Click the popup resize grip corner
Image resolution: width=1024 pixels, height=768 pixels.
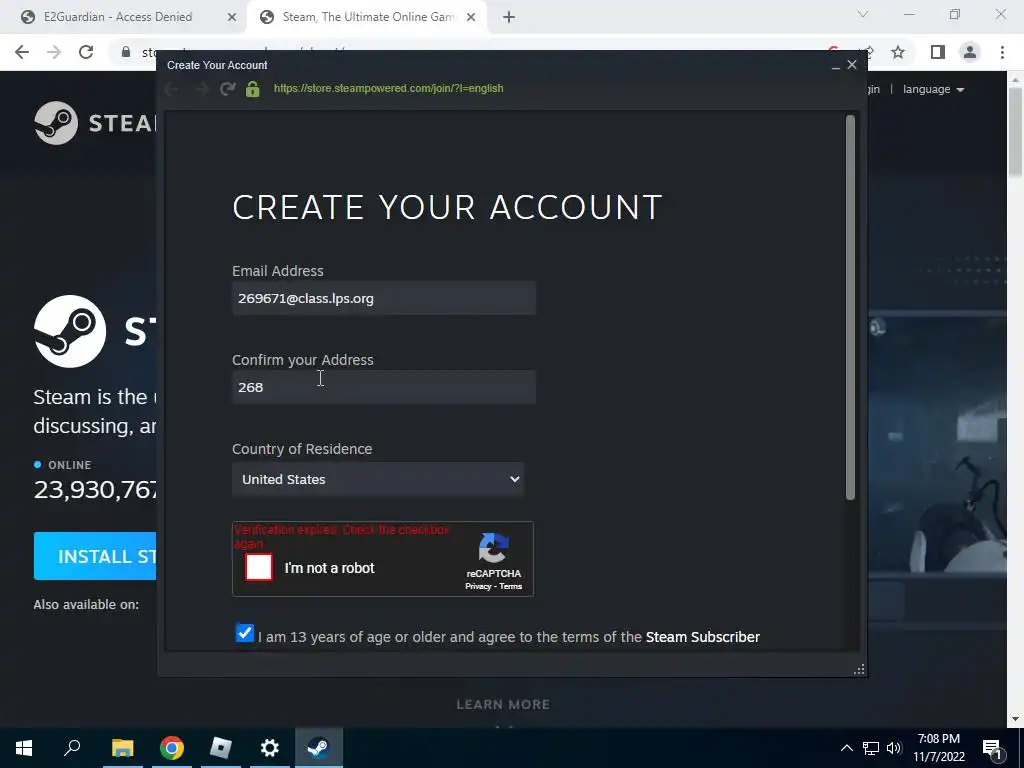point(859,669)
